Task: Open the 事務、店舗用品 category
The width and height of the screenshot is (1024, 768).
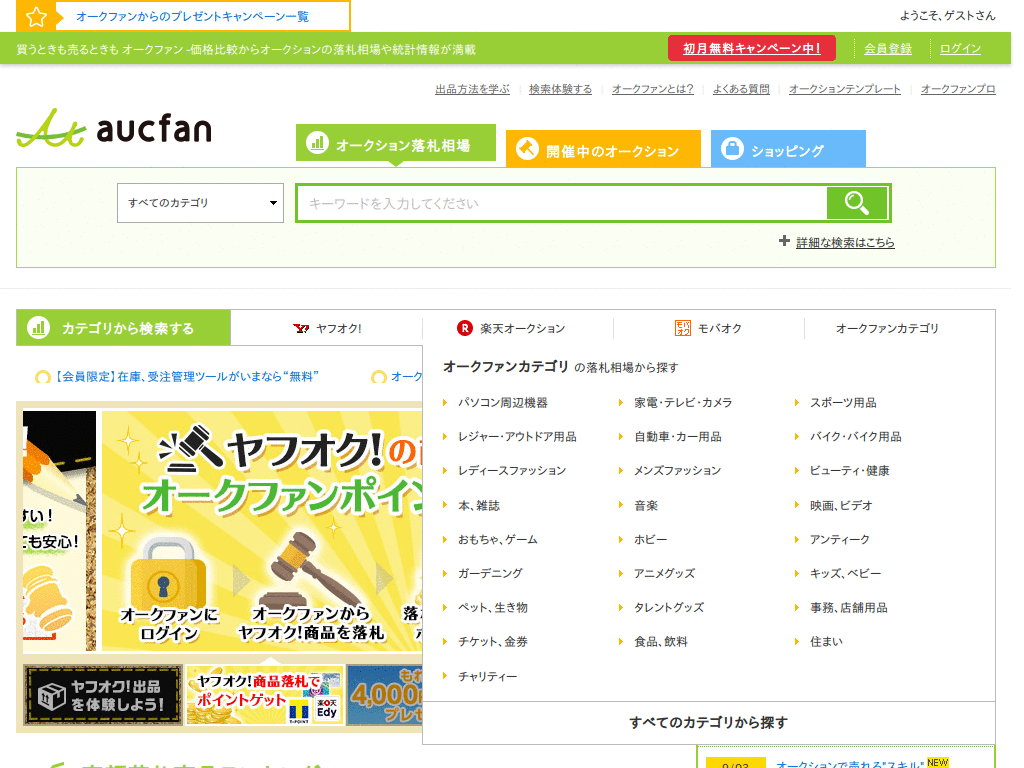Action: [849, 608]
